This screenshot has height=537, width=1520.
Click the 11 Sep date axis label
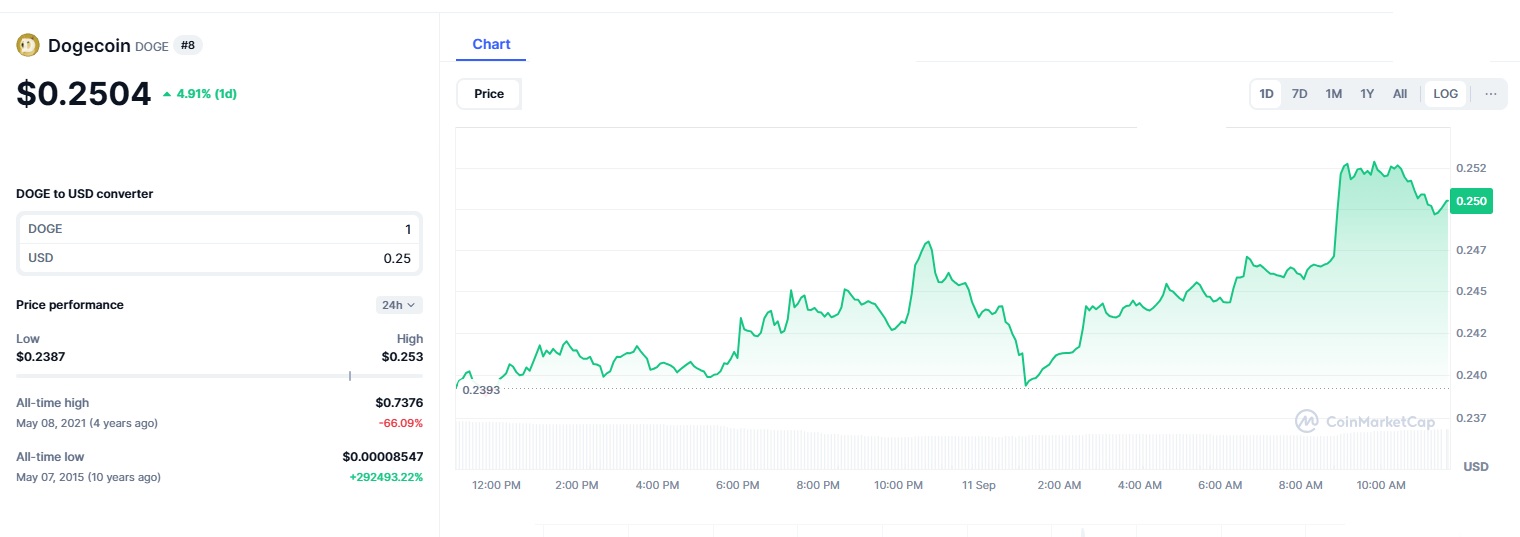click(x=979, y=485)
